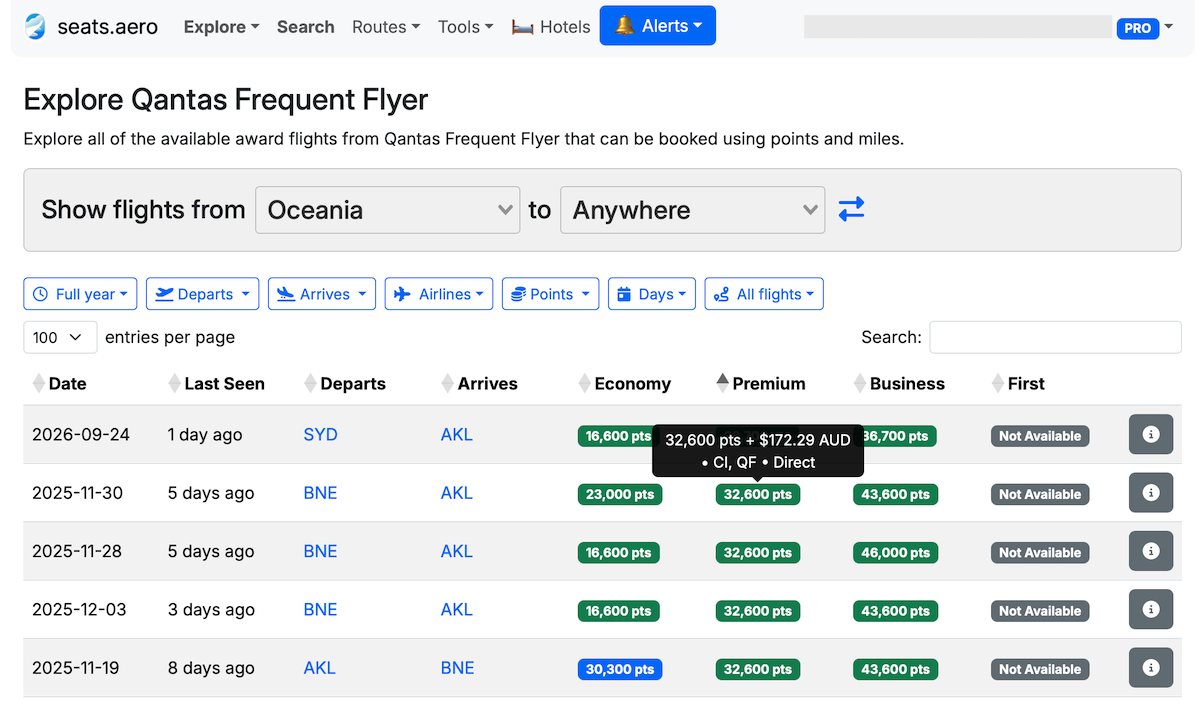
Task: Click the Alerts button
Action: coord(657,25)
